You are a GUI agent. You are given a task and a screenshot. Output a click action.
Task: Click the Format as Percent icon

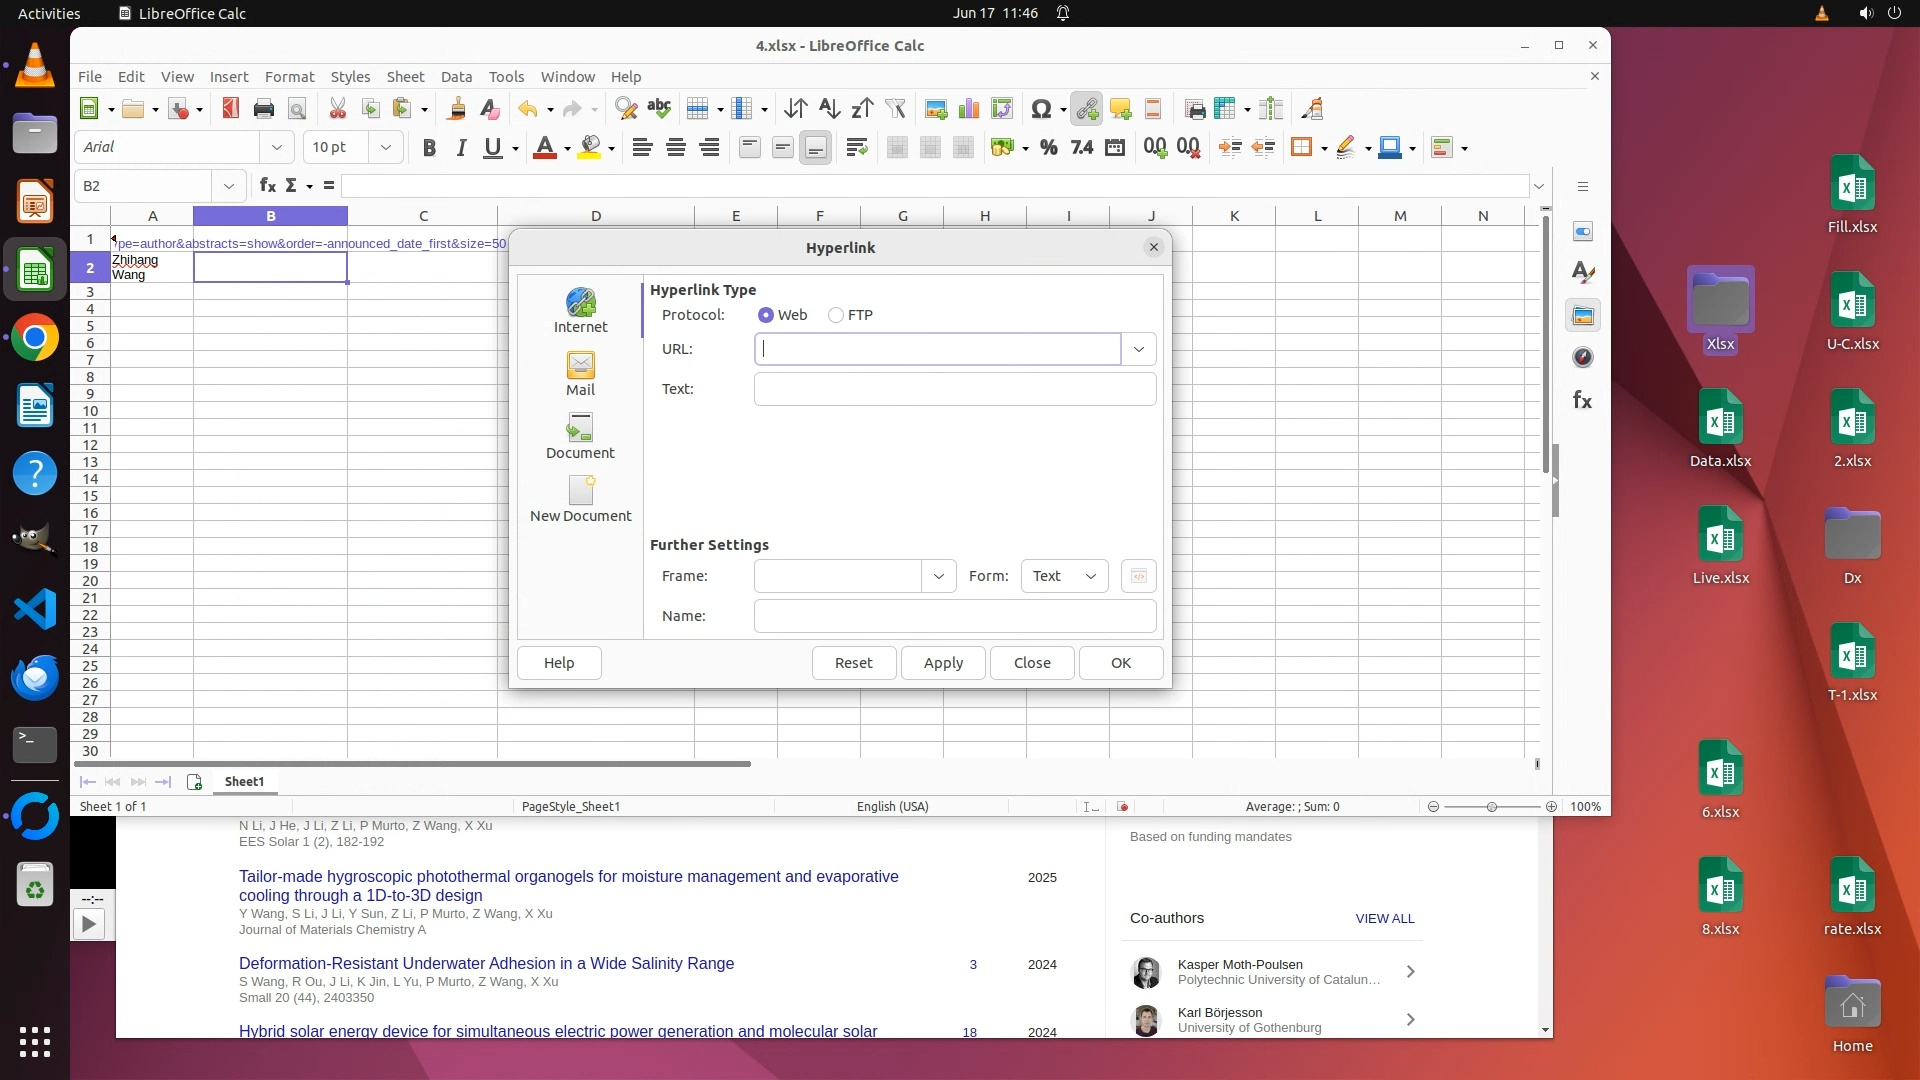[1048, 148]
